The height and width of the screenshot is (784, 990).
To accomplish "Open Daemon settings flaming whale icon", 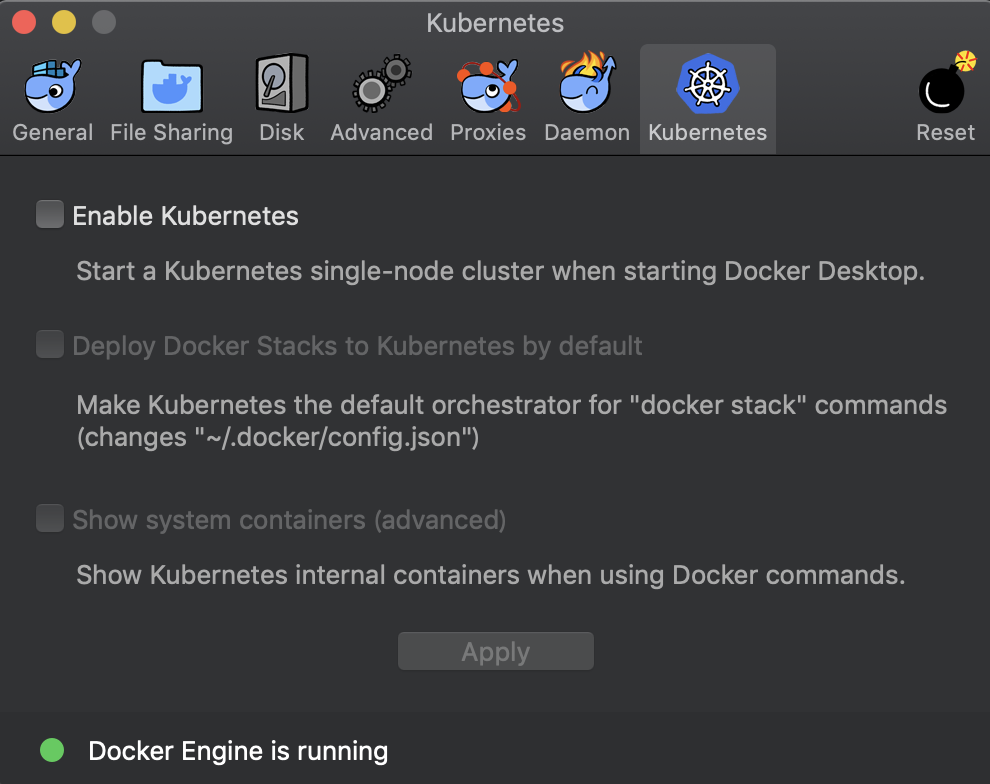I will click(x=587, y=86).
